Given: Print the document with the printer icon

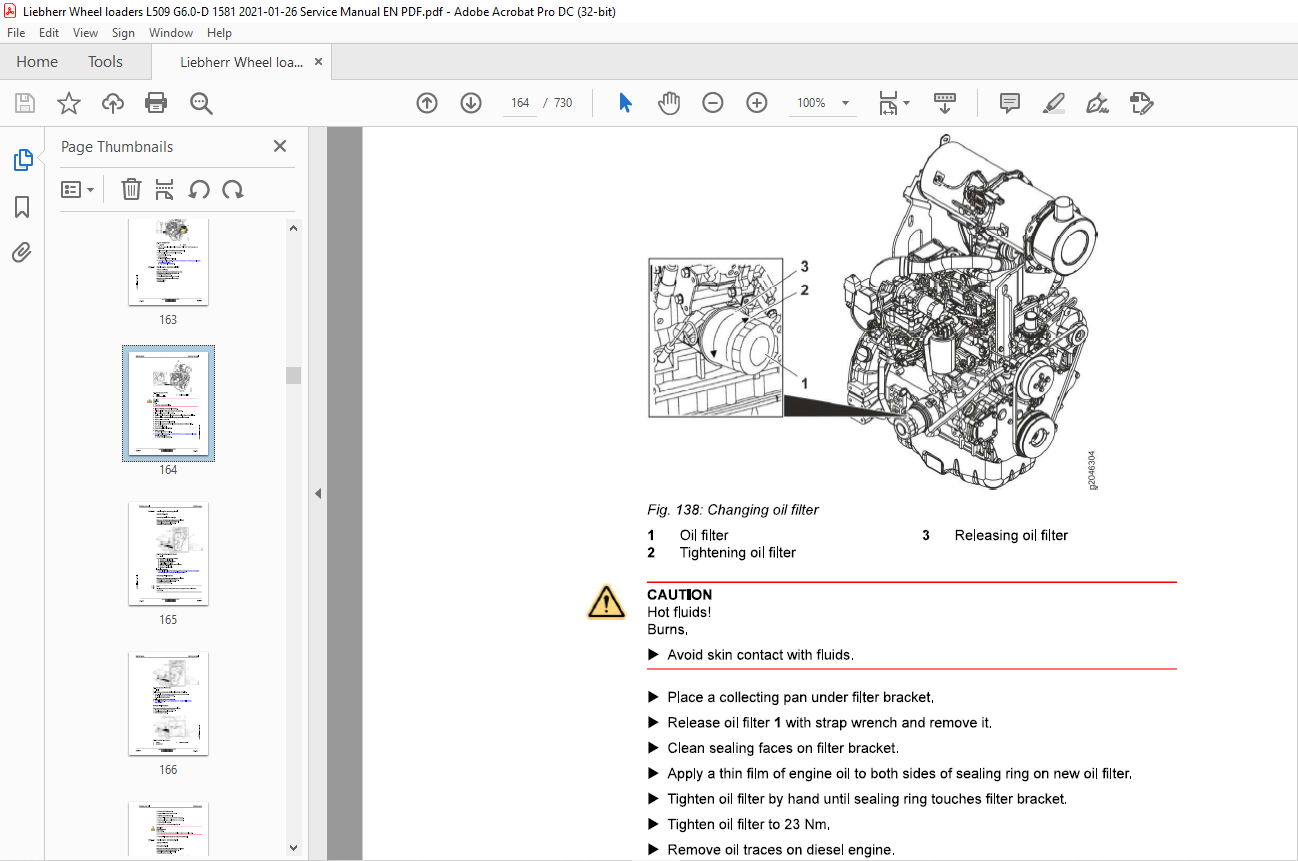Looking at the screenshot, I should pos(156,103).
